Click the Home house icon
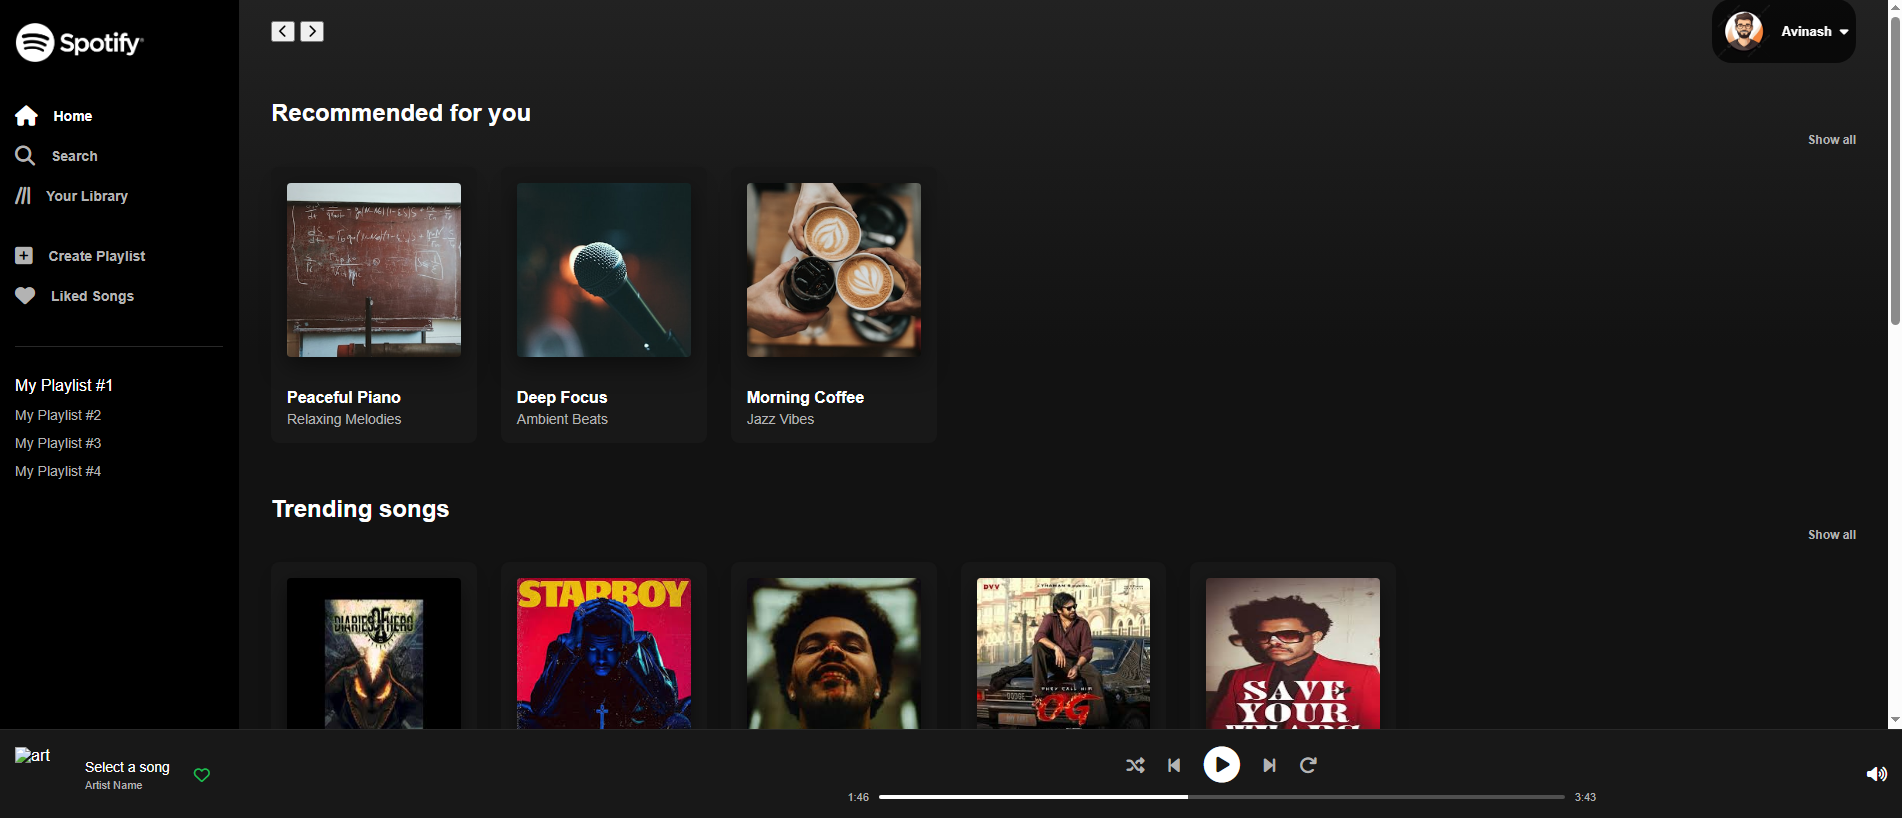The image size is (1902, 818). point(26,116)
